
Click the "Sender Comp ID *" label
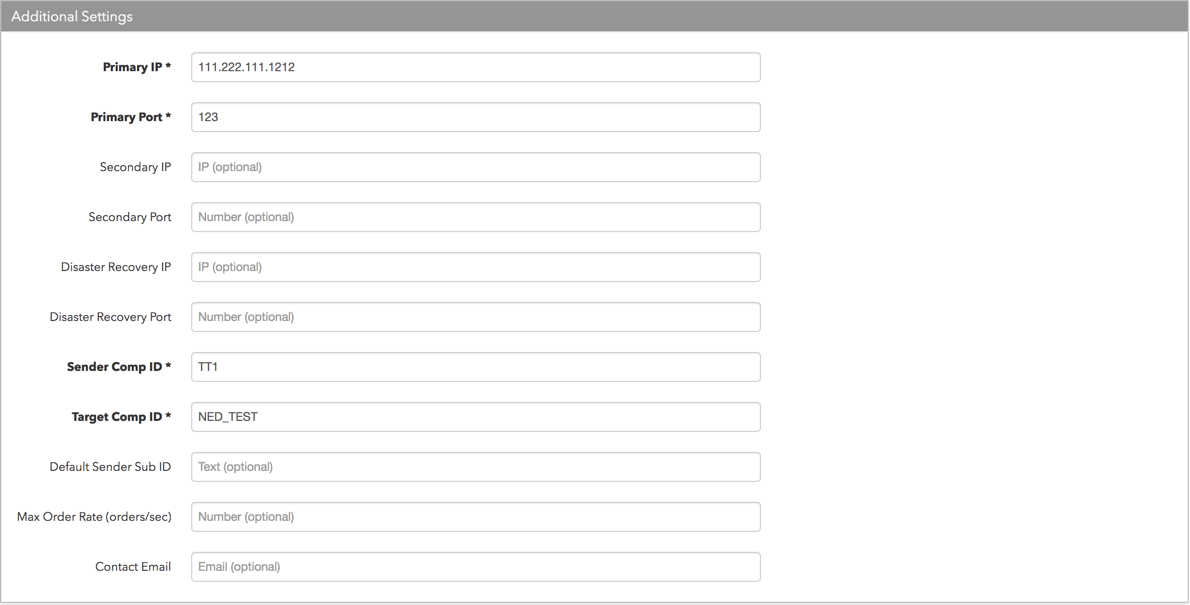pos(119,367)
